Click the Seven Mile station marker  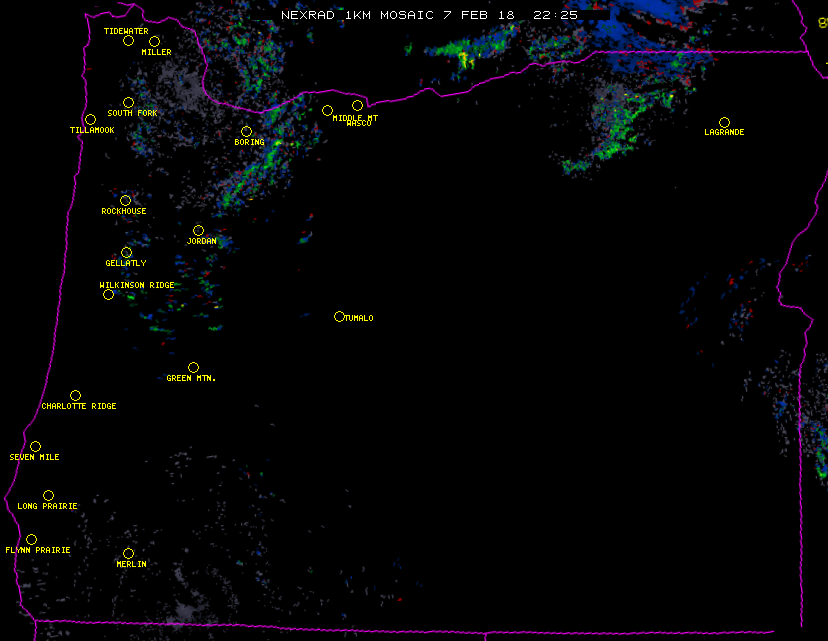[35, 446]
